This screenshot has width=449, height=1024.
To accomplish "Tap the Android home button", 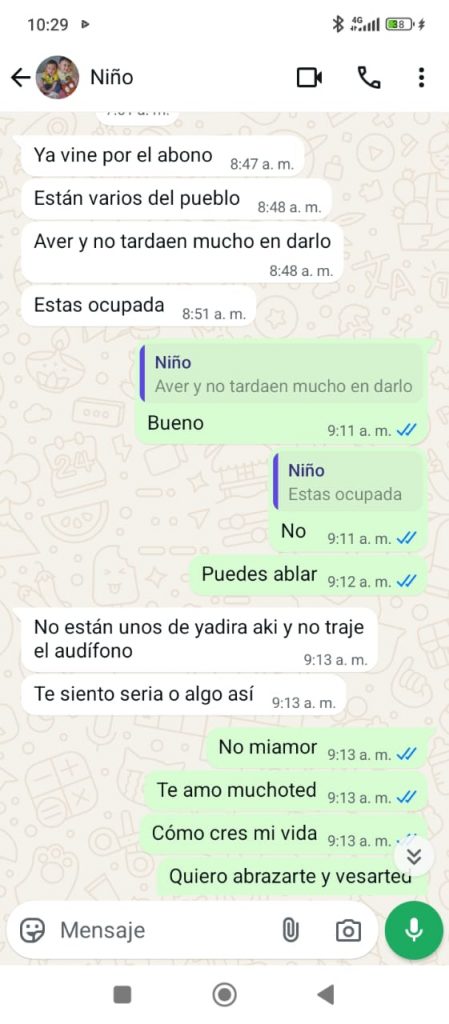I will (224, 995).
